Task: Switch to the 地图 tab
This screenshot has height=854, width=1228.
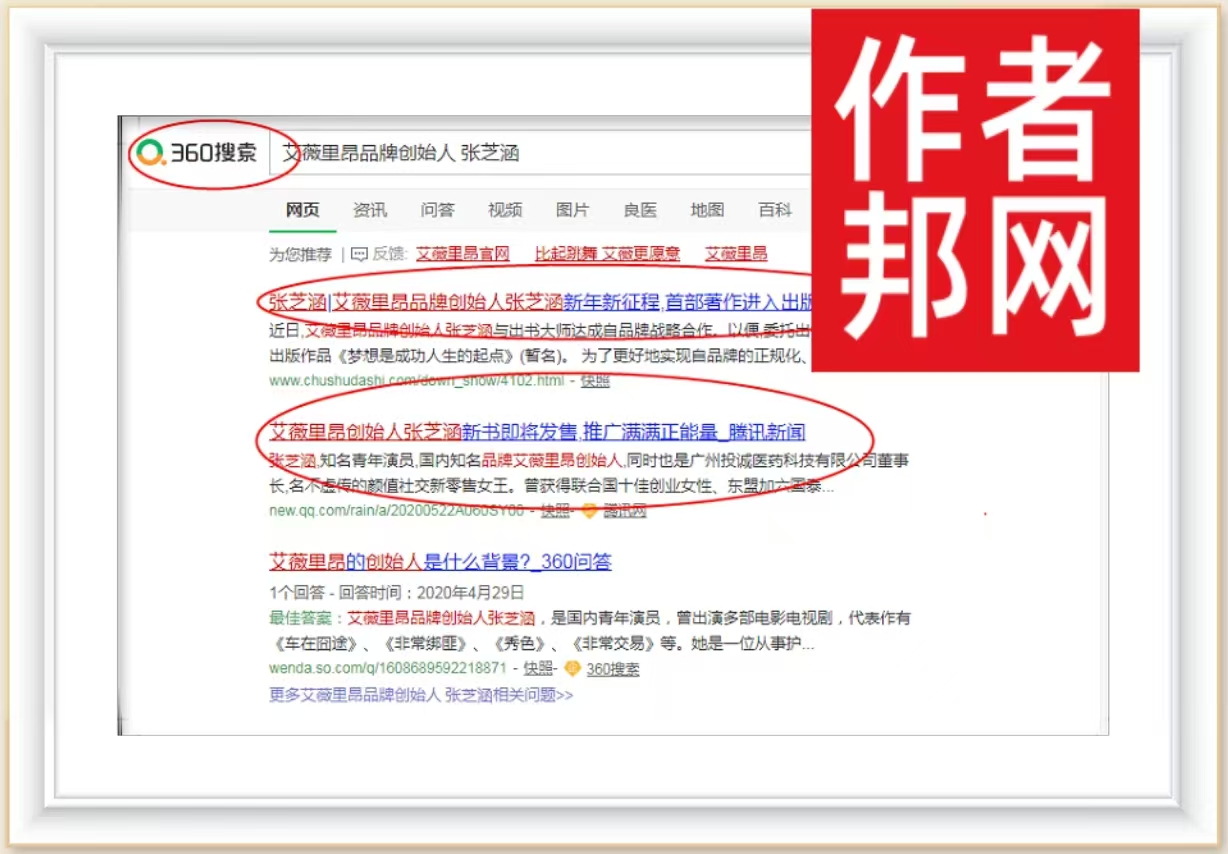Action: click(707, 210)
